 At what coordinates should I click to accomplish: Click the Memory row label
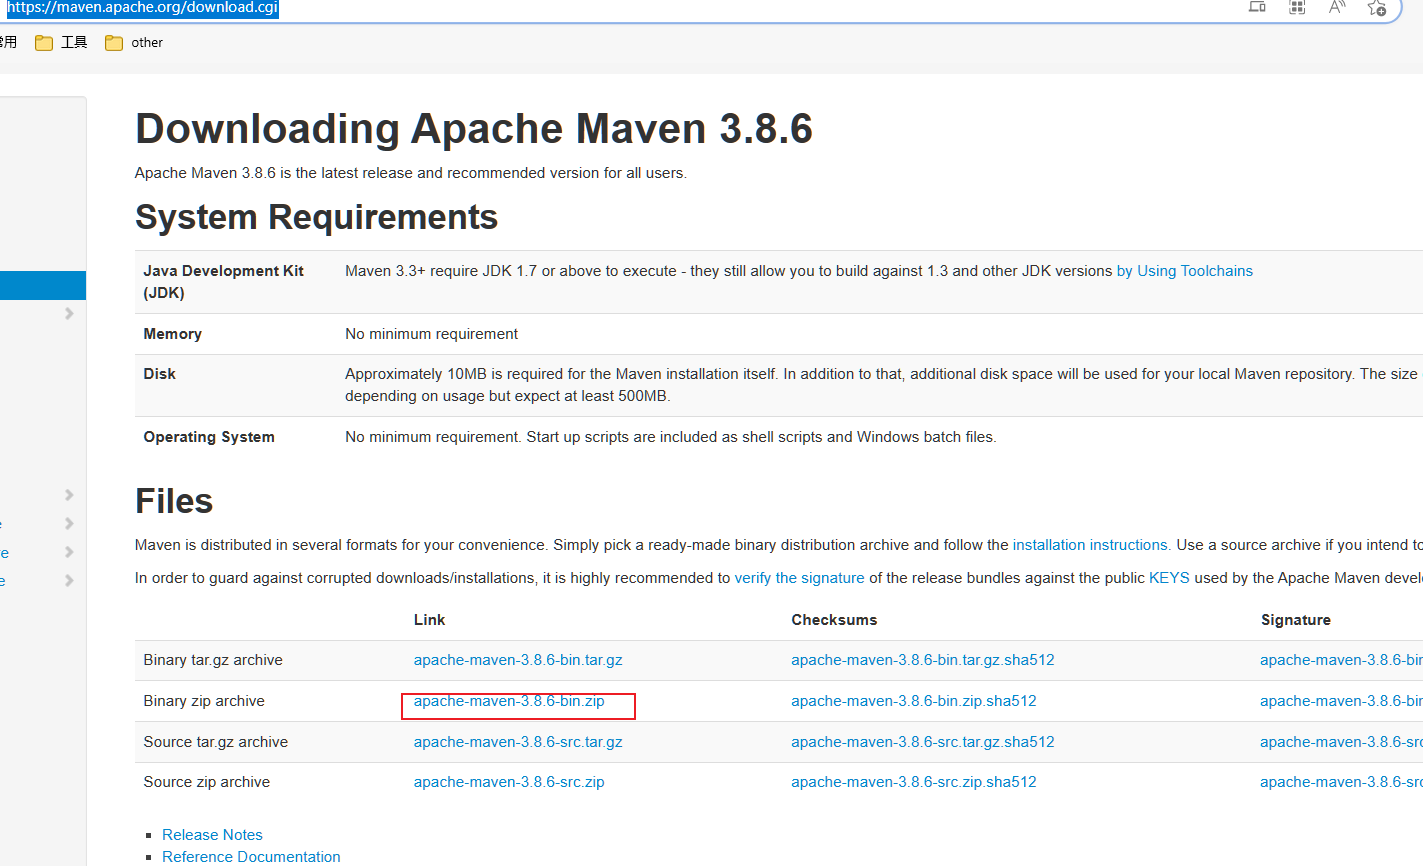[x=172, y=334]
